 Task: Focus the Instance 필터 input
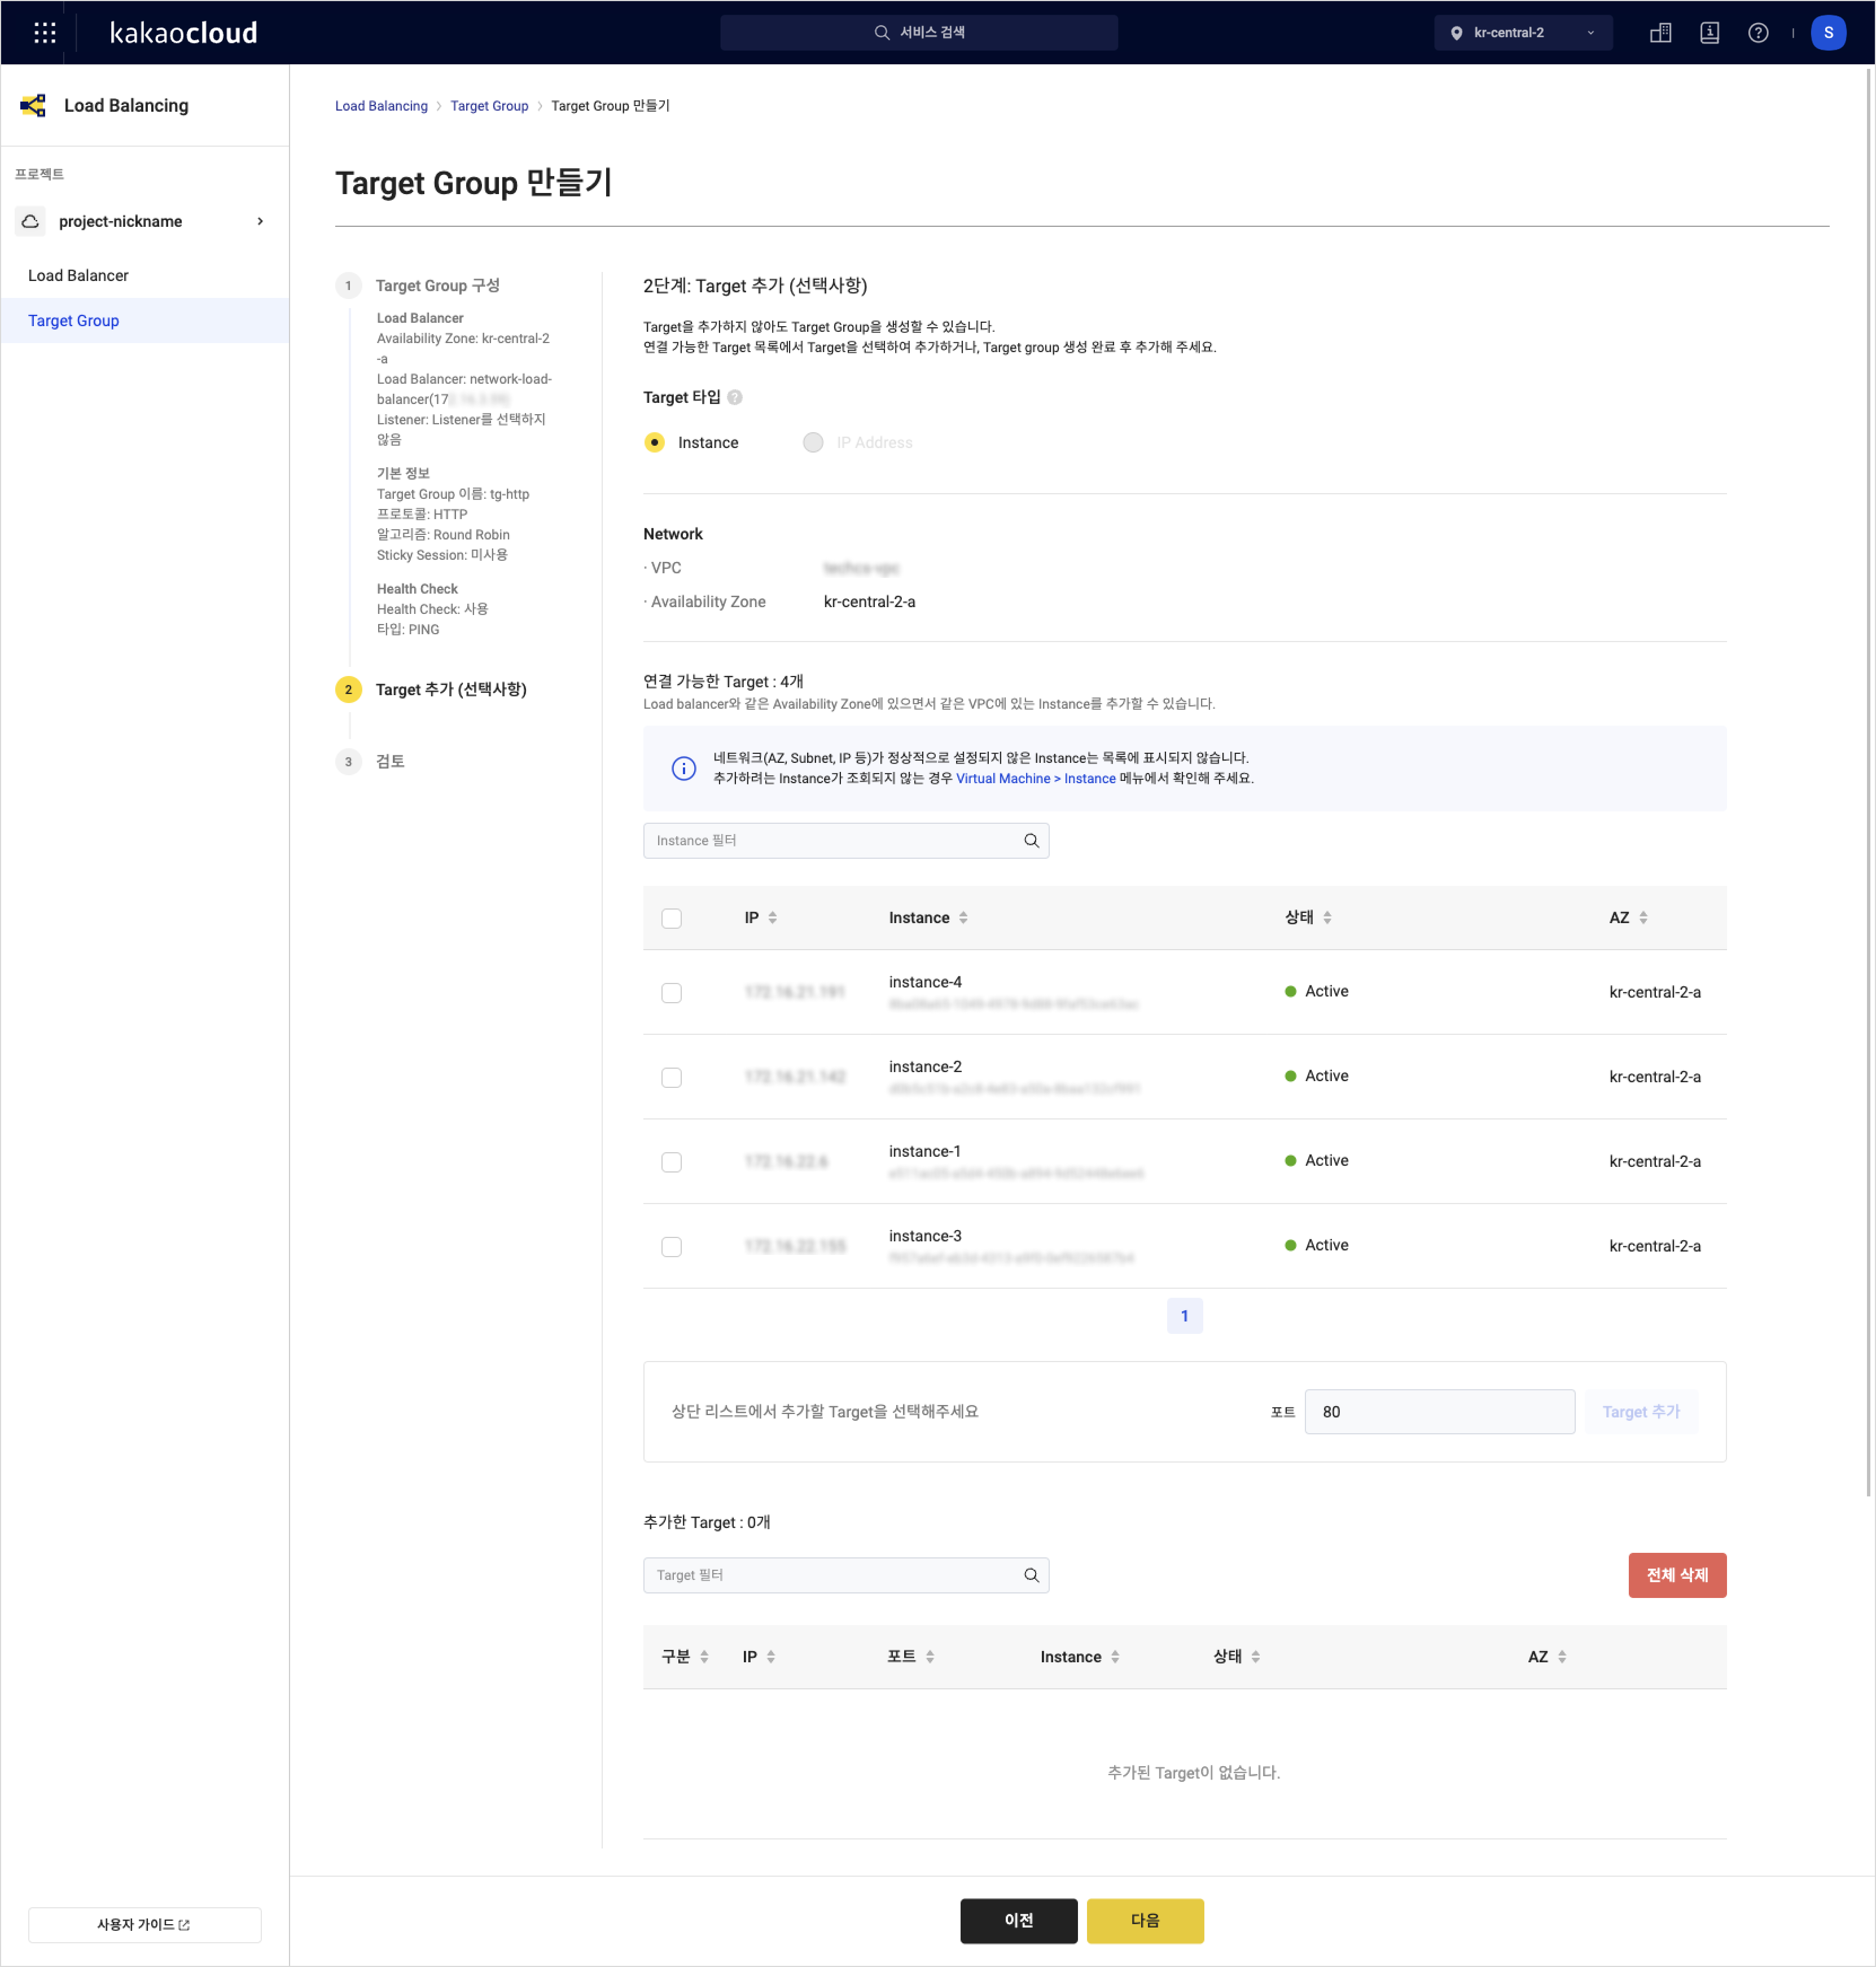(x=846, y=841)
